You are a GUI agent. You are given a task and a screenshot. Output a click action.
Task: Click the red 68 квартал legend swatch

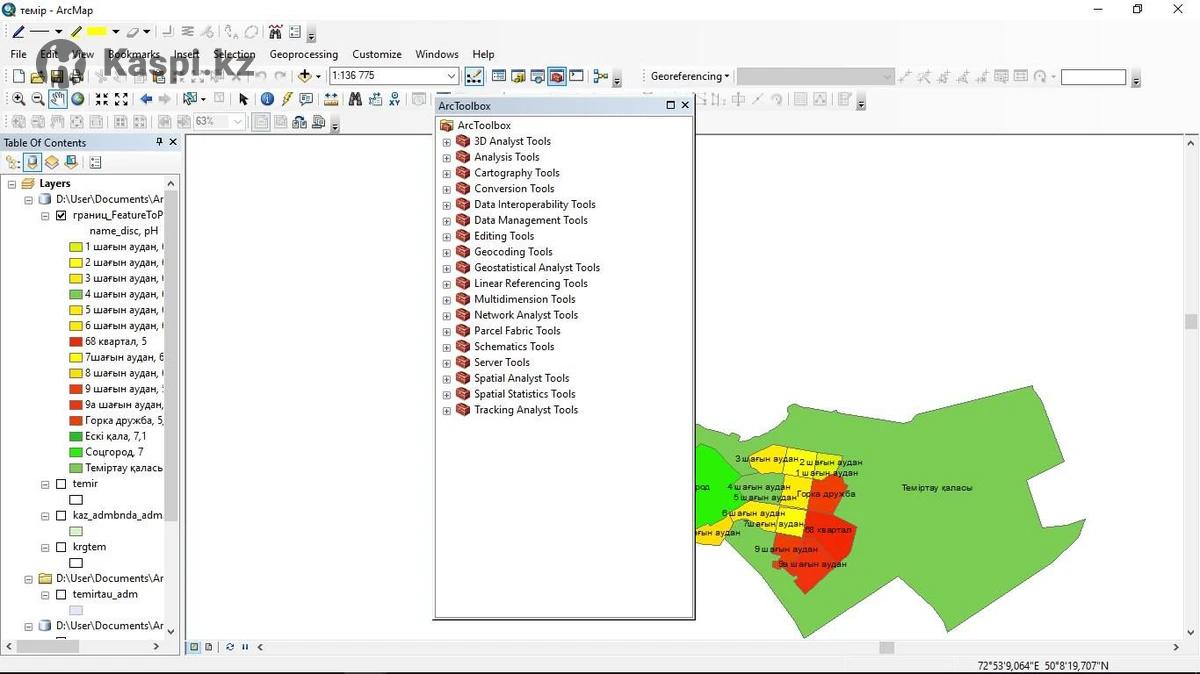pos(76,342)
